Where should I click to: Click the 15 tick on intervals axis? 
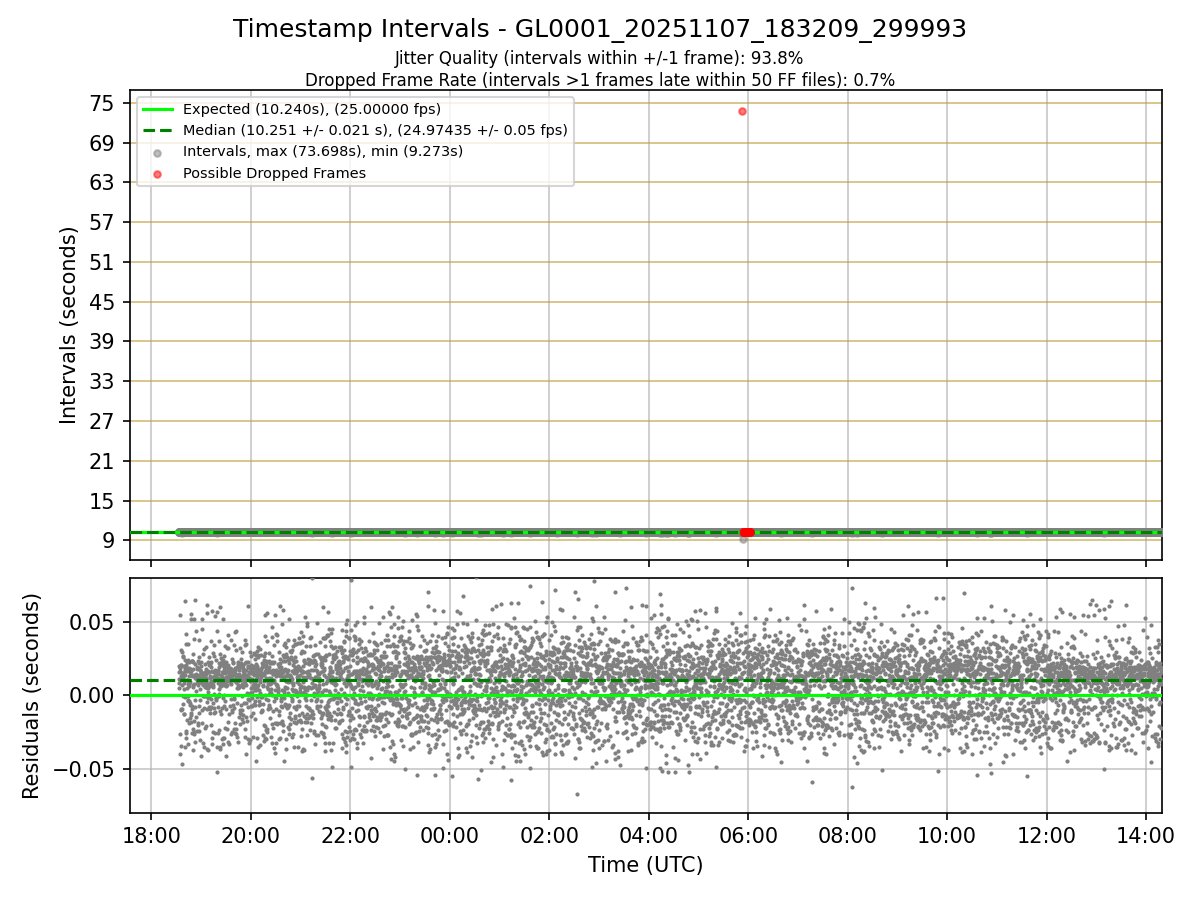[x=101, y=501]
